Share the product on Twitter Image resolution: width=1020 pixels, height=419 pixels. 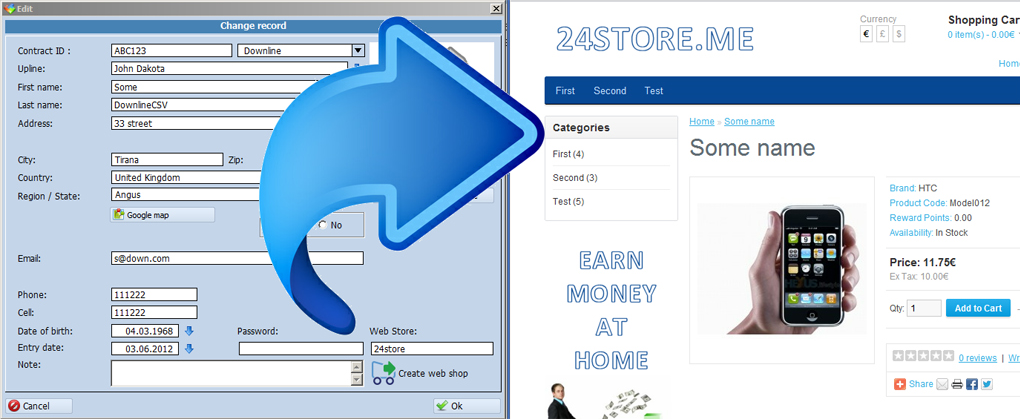[x=987, y=384]
